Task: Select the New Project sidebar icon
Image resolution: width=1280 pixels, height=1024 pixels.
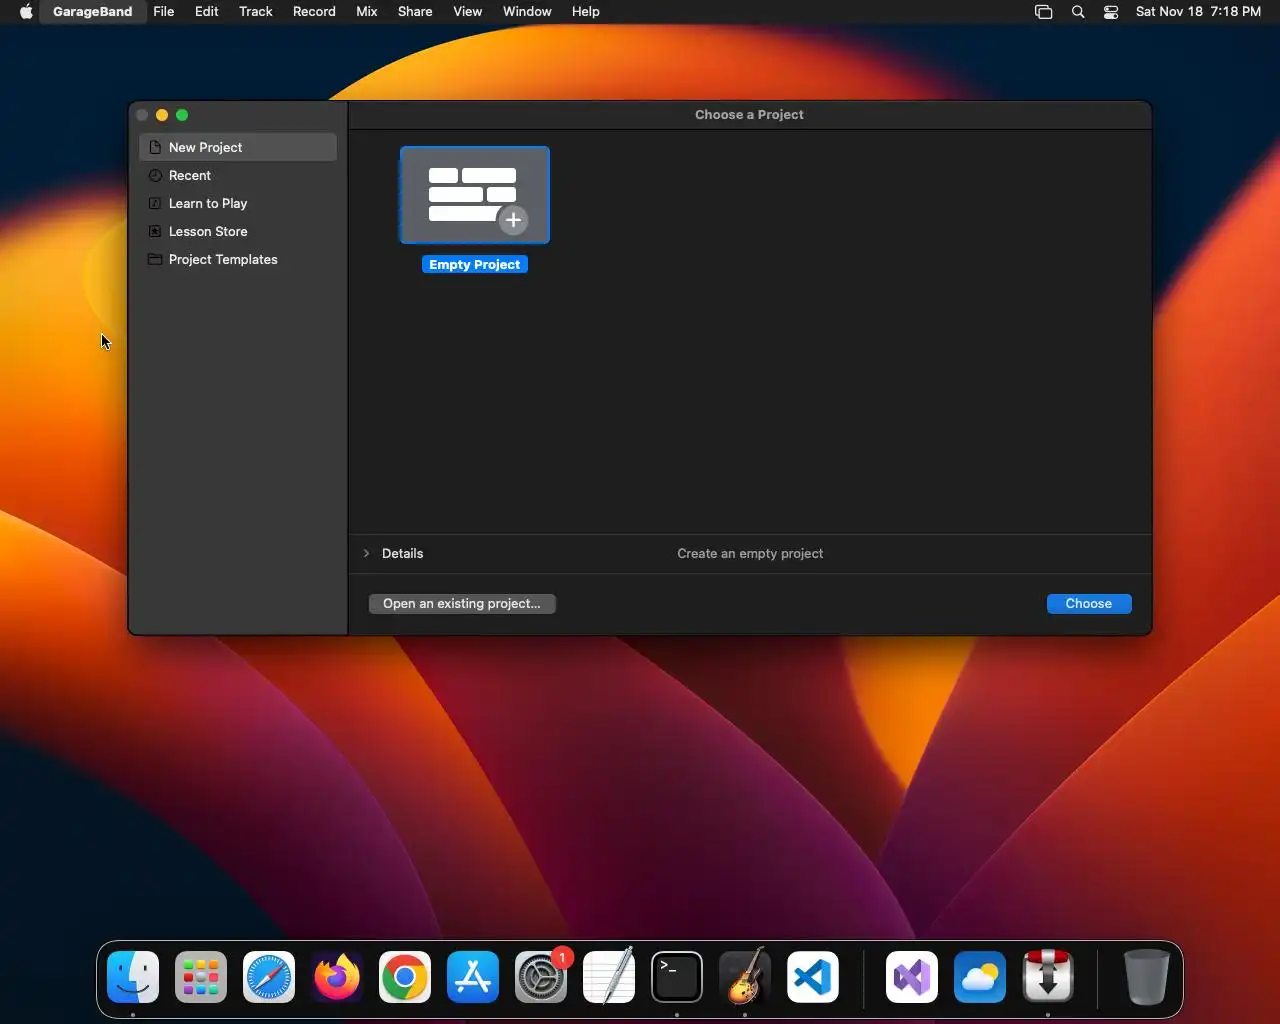Action: (155, 147)
